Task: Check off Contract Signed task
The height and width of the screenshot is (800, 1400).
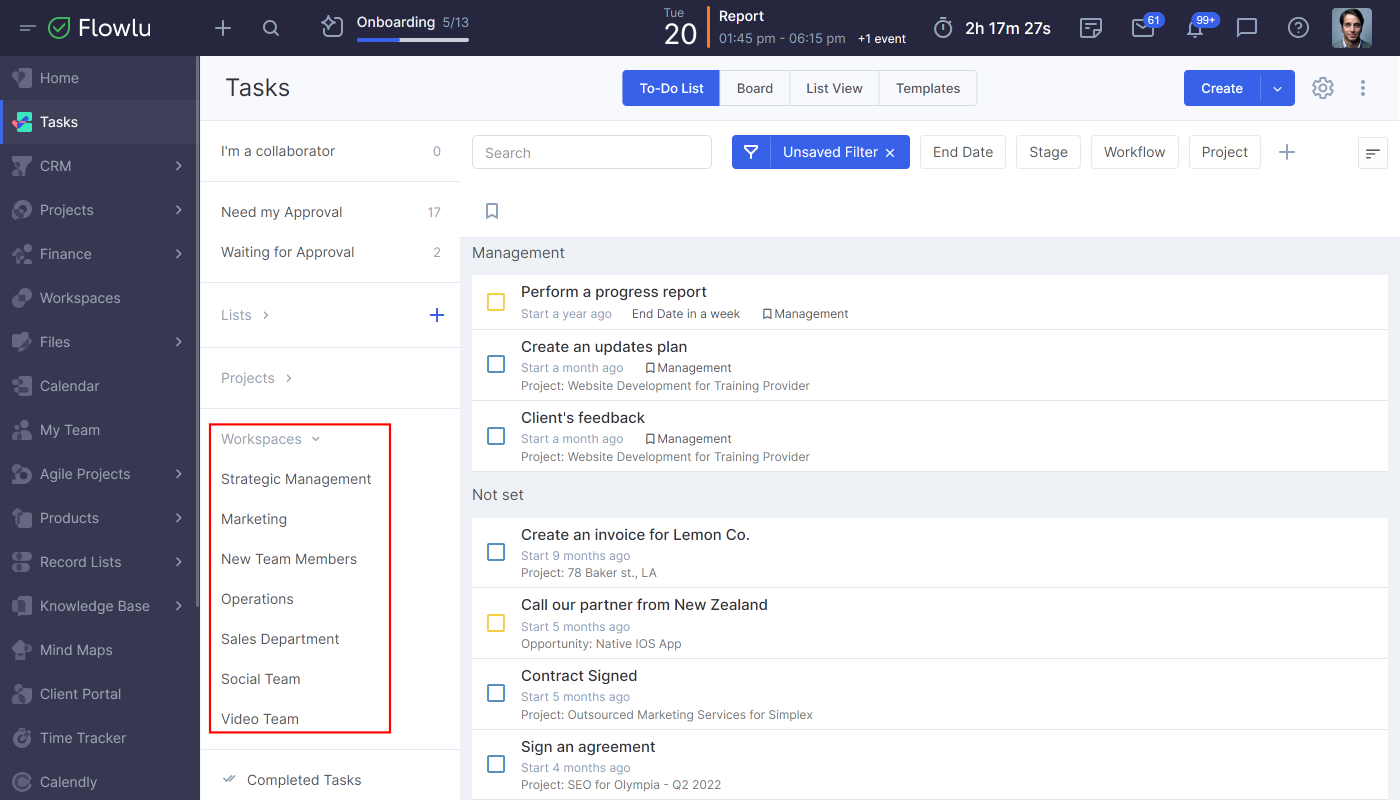Action: tap(496, 693)
